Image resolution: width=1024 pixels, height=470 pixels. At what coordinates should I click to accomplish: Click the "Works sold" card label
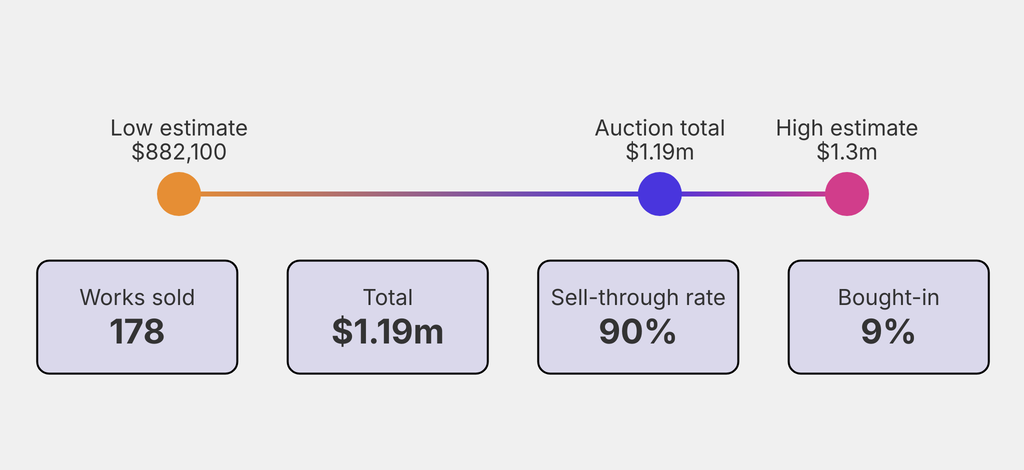tap(137, 297)
